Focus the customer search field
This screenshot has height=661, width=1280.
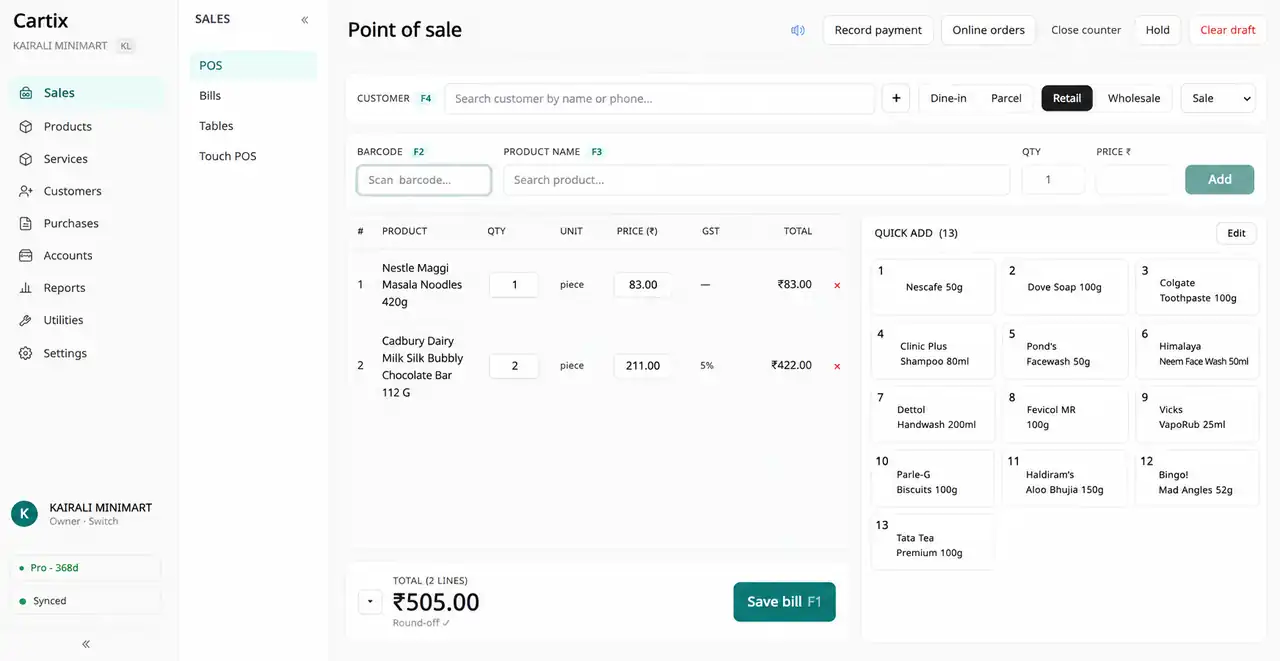(660, 98)
